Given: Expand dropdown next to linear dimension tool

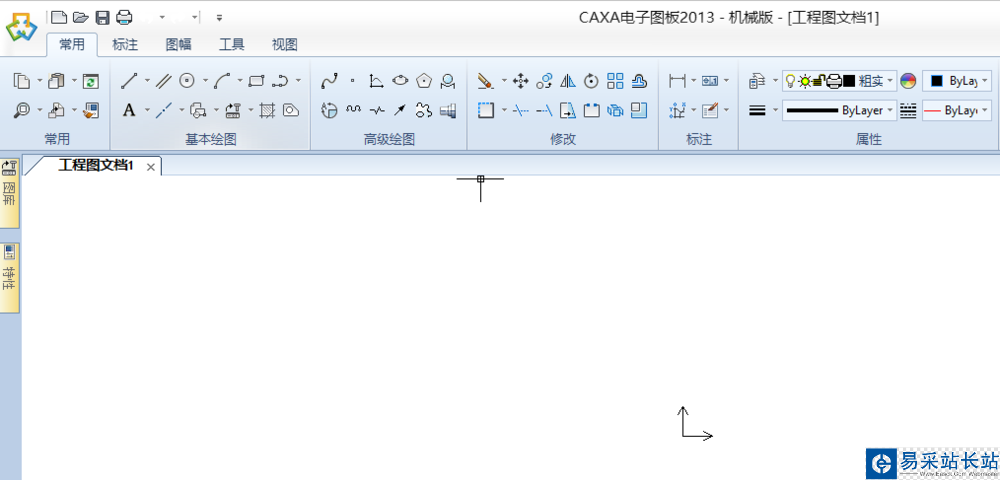Looking at the screenshot, I should (x=694, y=81).
